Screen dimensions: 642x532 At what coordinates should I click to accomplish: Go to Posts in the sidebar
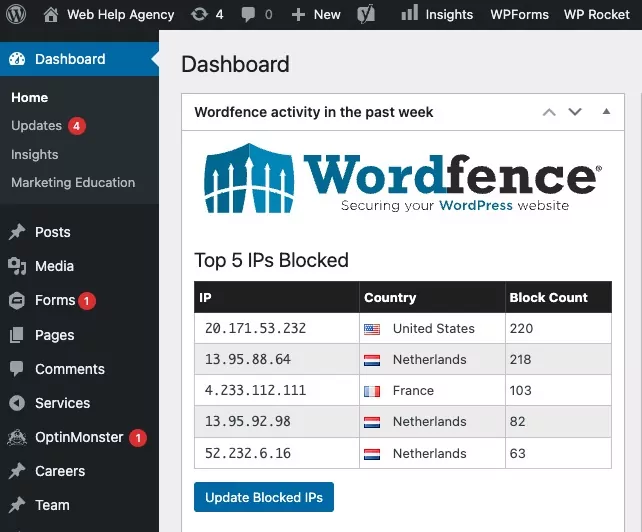pyautogui.click(x=53, y=232)
